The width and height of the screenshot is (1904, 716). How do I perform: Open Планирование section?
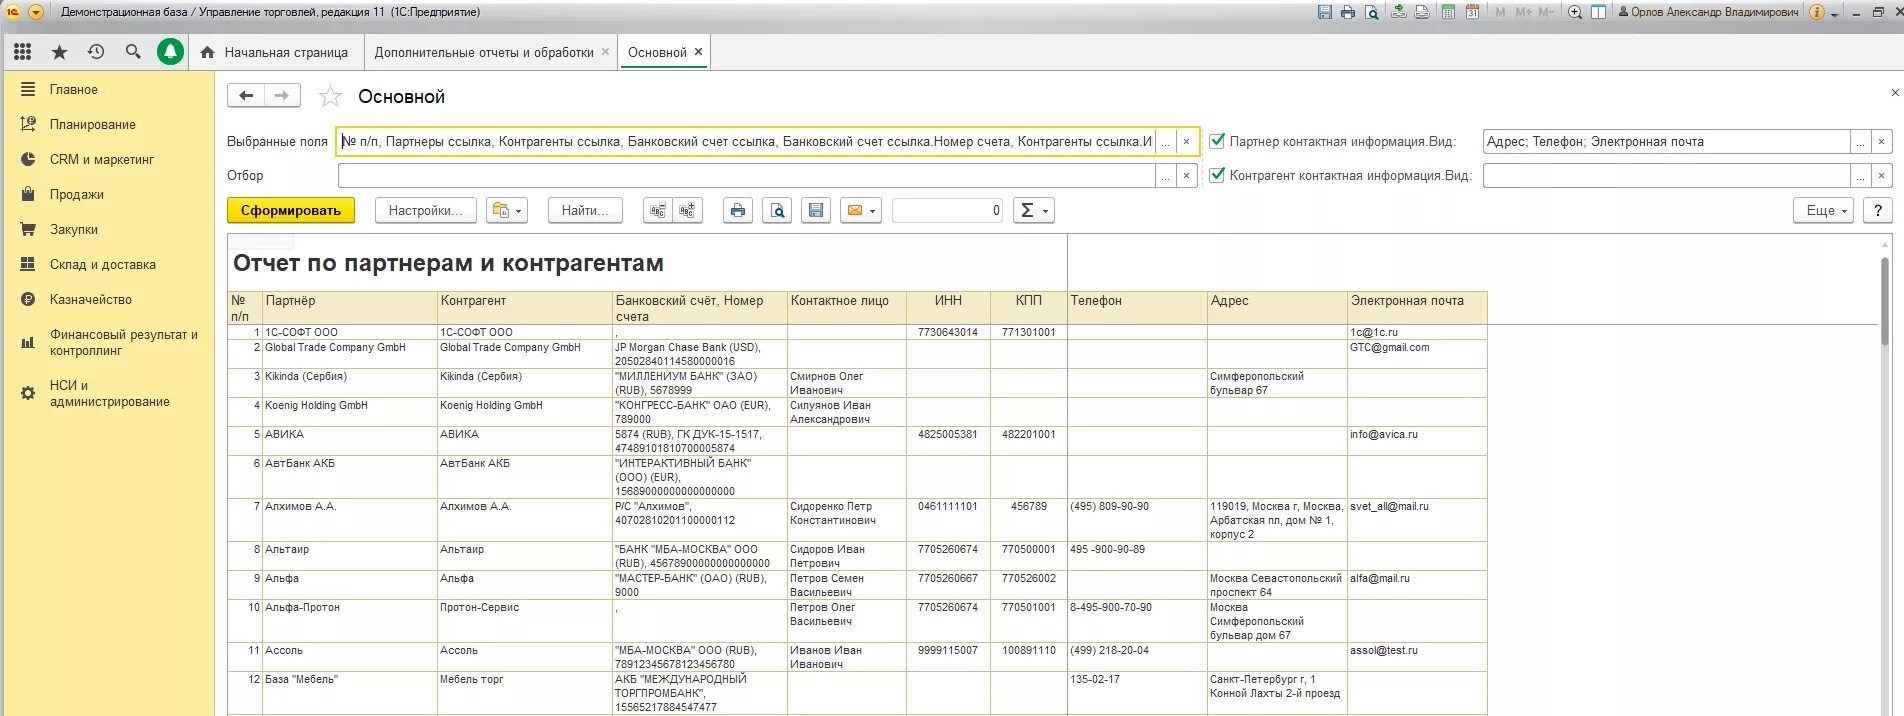[x=108, y=124]
